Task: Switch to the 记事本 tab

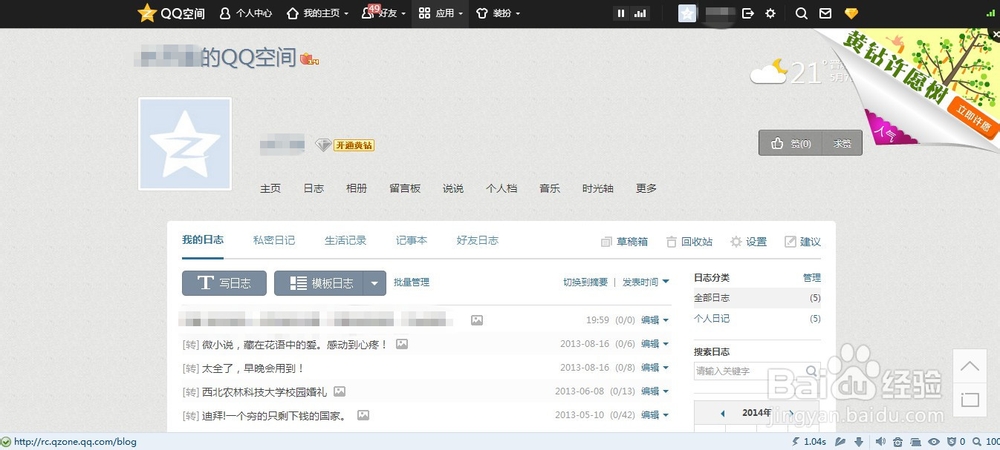Action: 411,240
